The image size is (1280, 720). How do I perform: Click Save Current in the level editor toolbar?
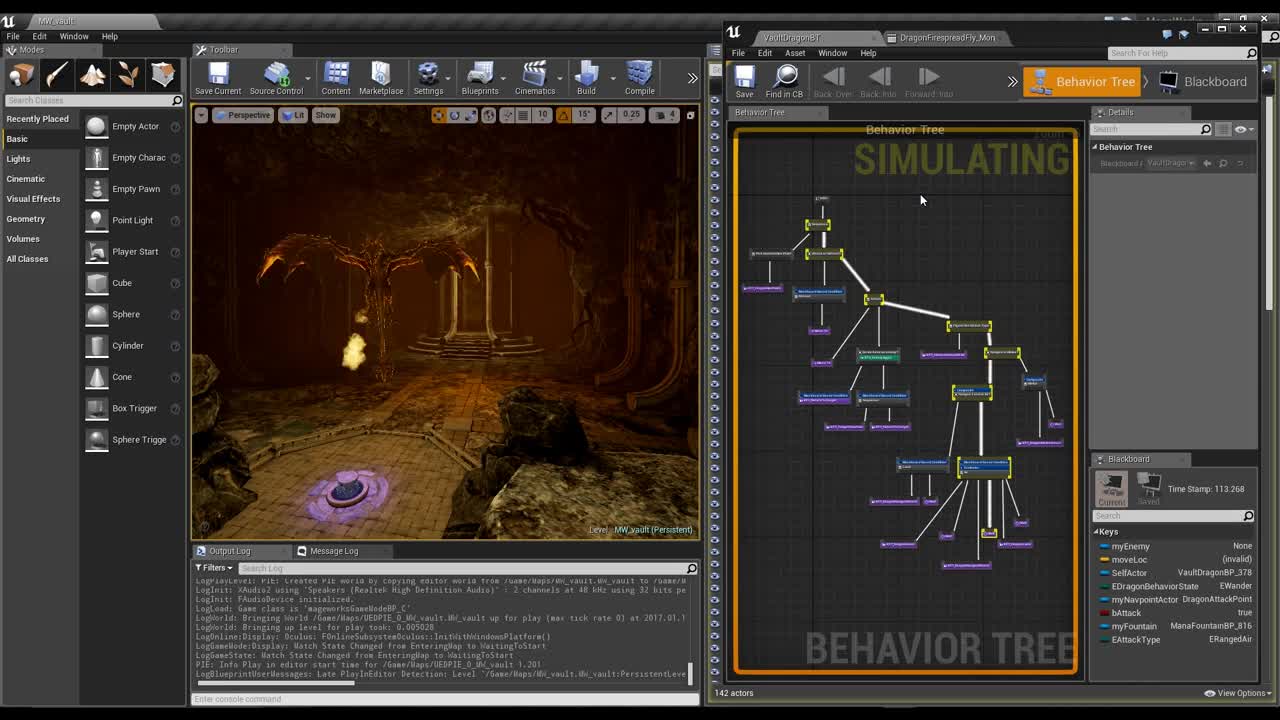tap(217, 75)
